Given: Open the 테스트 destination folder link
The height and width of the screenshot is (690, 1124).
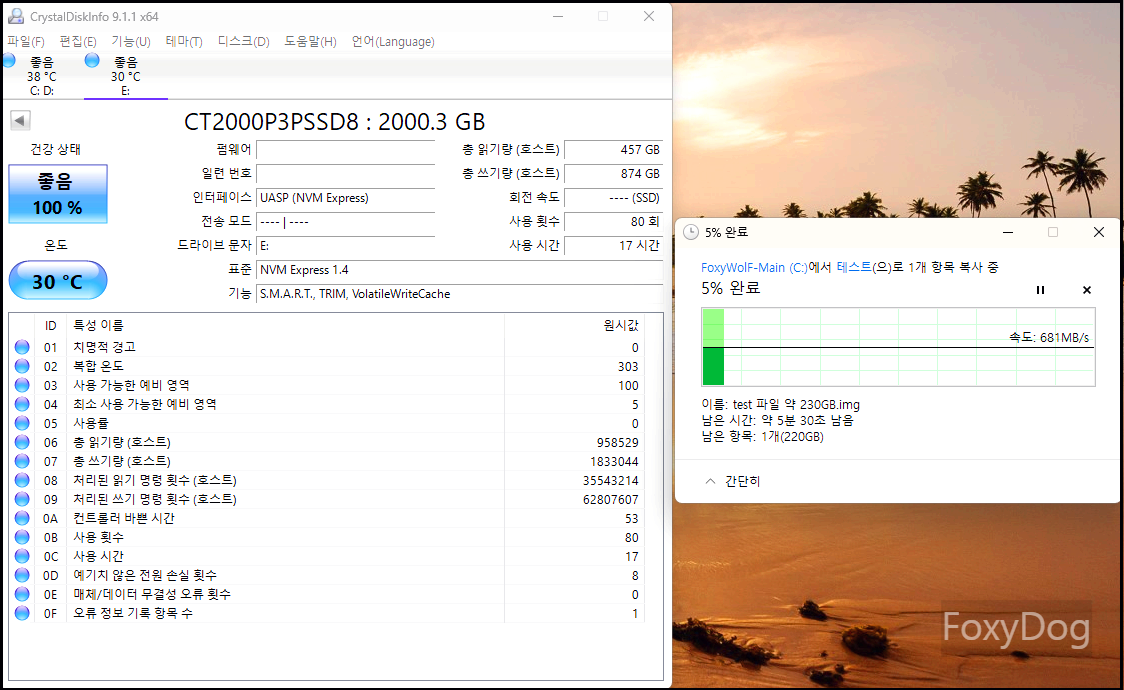Looking at the screenshot, I should coord(854,267).
